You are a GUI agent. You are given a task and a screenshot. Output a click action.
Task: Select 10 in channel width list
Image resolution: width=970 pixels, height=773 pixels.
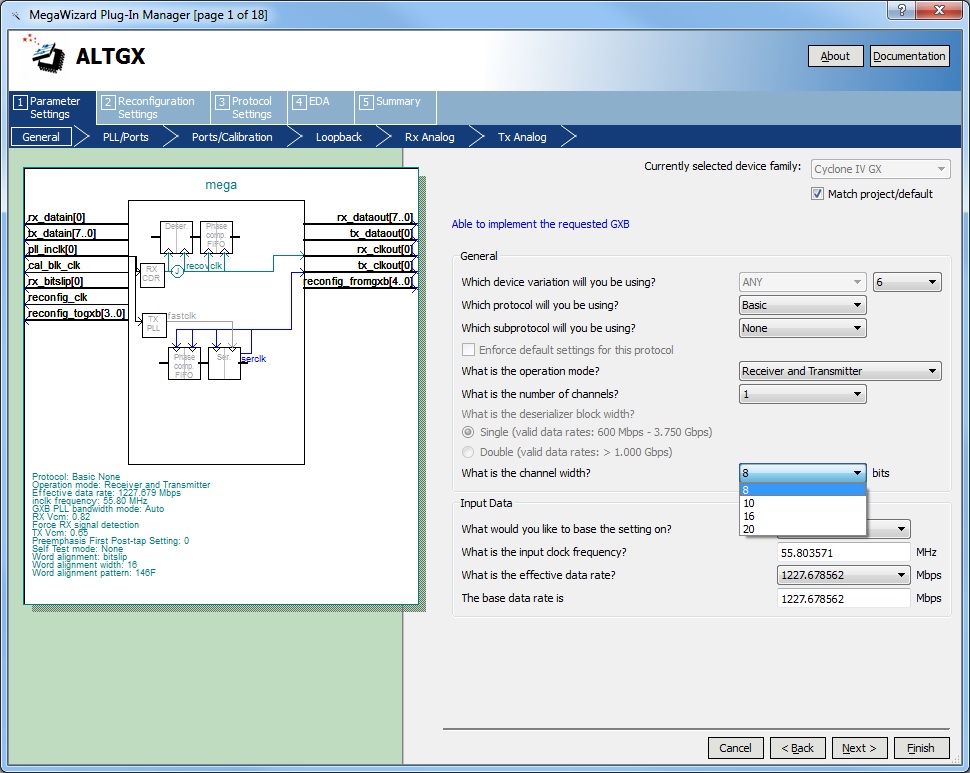tap(802, 503)
